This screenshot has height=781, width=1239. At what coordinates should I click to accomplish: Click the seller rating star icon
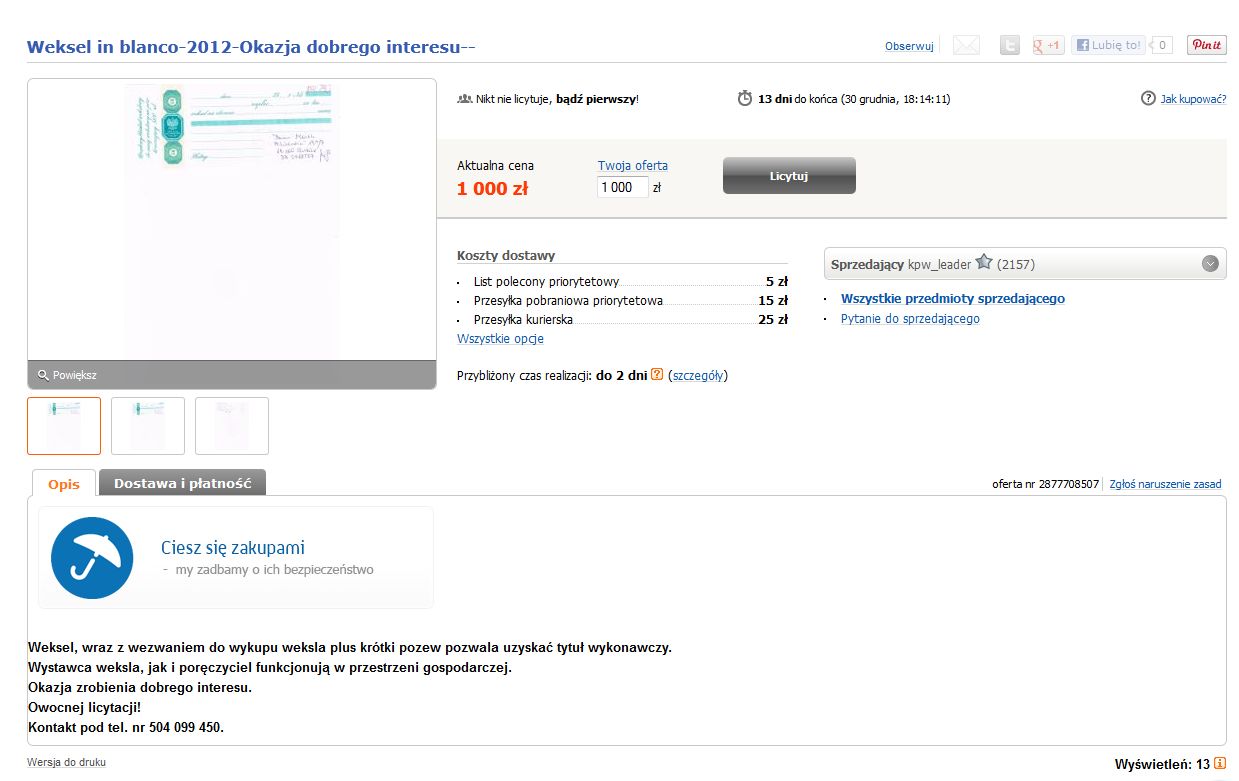(x=984, y=262)
